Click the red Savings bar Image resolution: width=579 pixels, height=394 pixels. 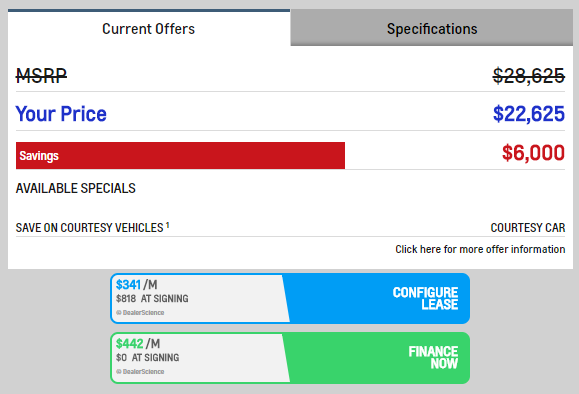(x=180, y=155)
